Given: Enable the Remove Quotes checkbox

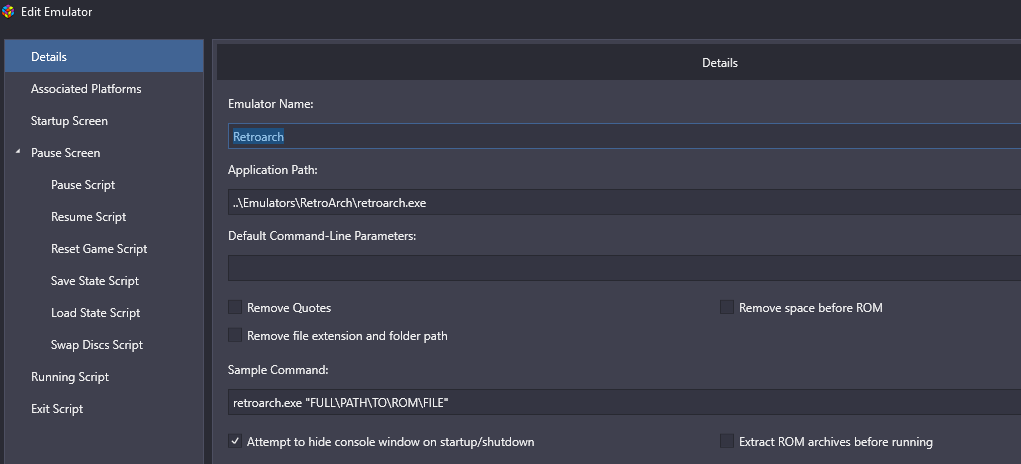Looking at the screenshot, I should click(235, 307).
